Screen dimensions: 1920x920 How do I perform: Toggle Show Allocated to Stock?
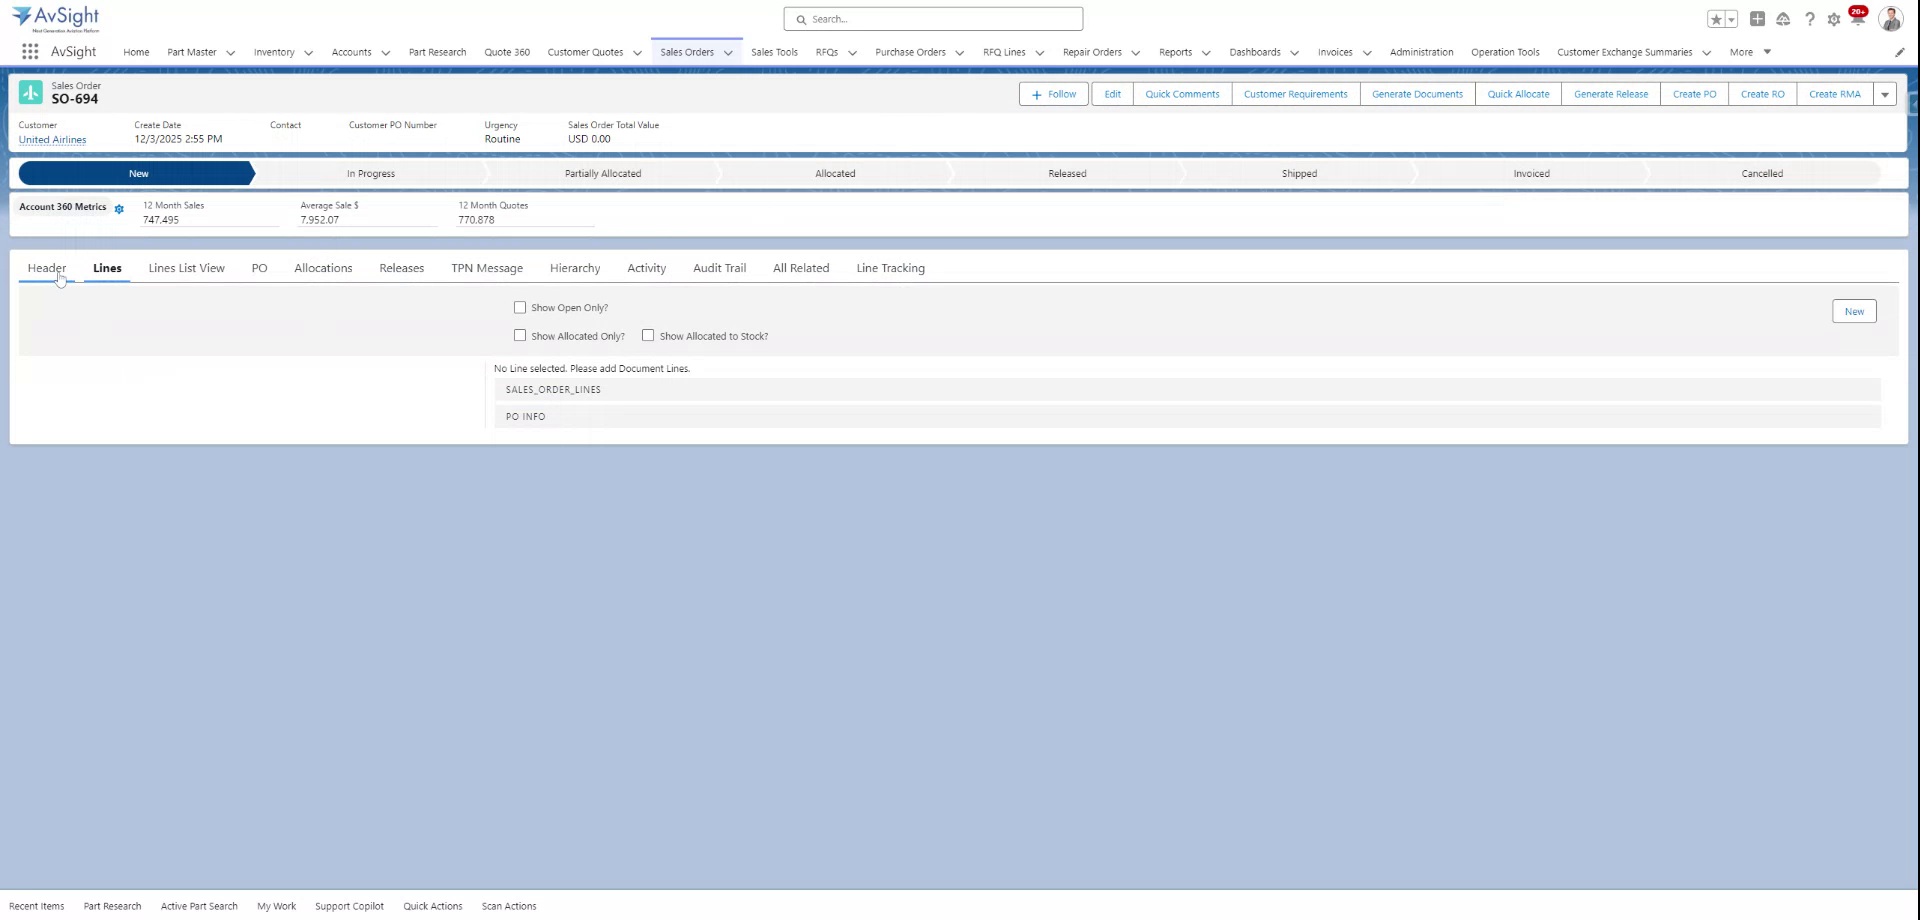648,335
